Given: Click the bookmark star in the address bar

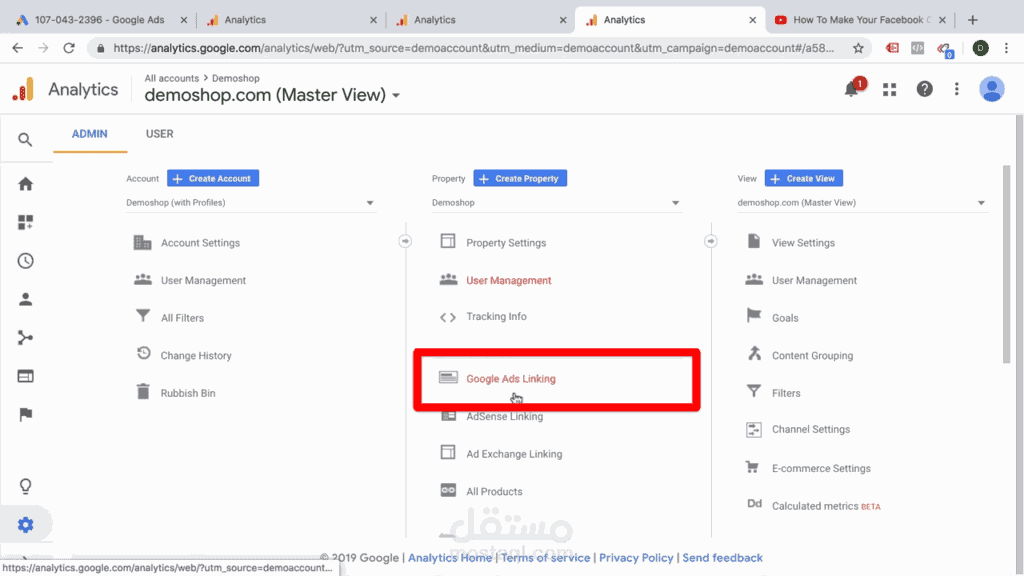Looking at the screenshot, I should [858, 47].
